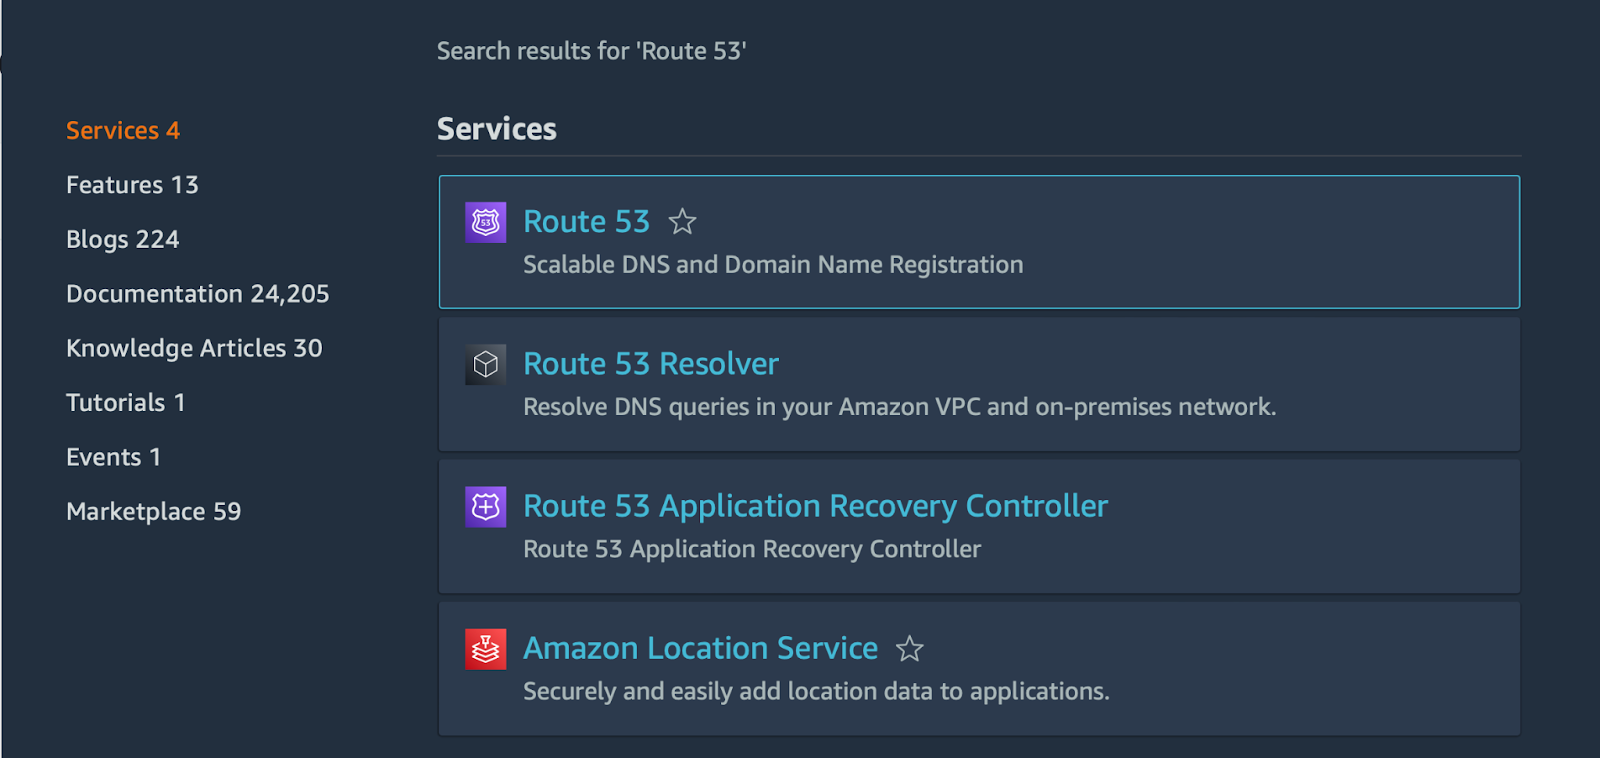Click 'Securely and easily add location data' description
Viewport: 1600px width, 758px height.
pos(816,691)
